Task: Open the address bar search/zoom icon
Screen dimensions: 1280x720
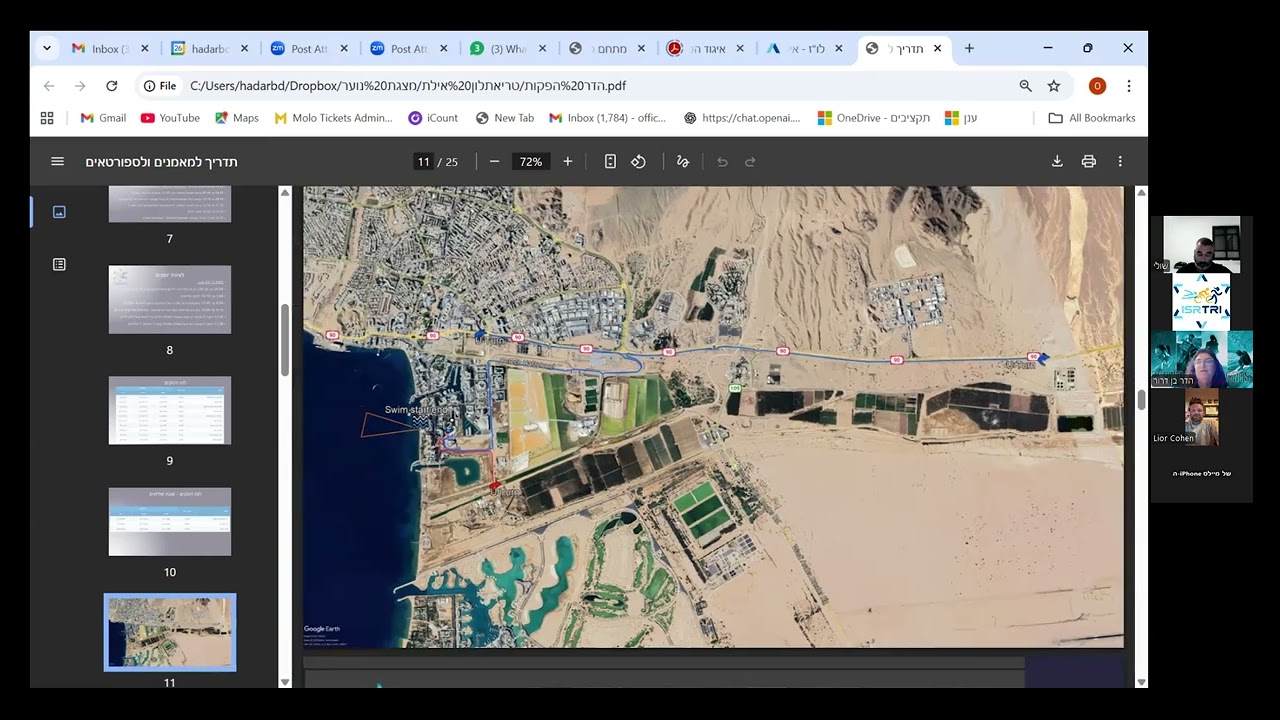Action: pyautogui.click(x=1025, y=86)
